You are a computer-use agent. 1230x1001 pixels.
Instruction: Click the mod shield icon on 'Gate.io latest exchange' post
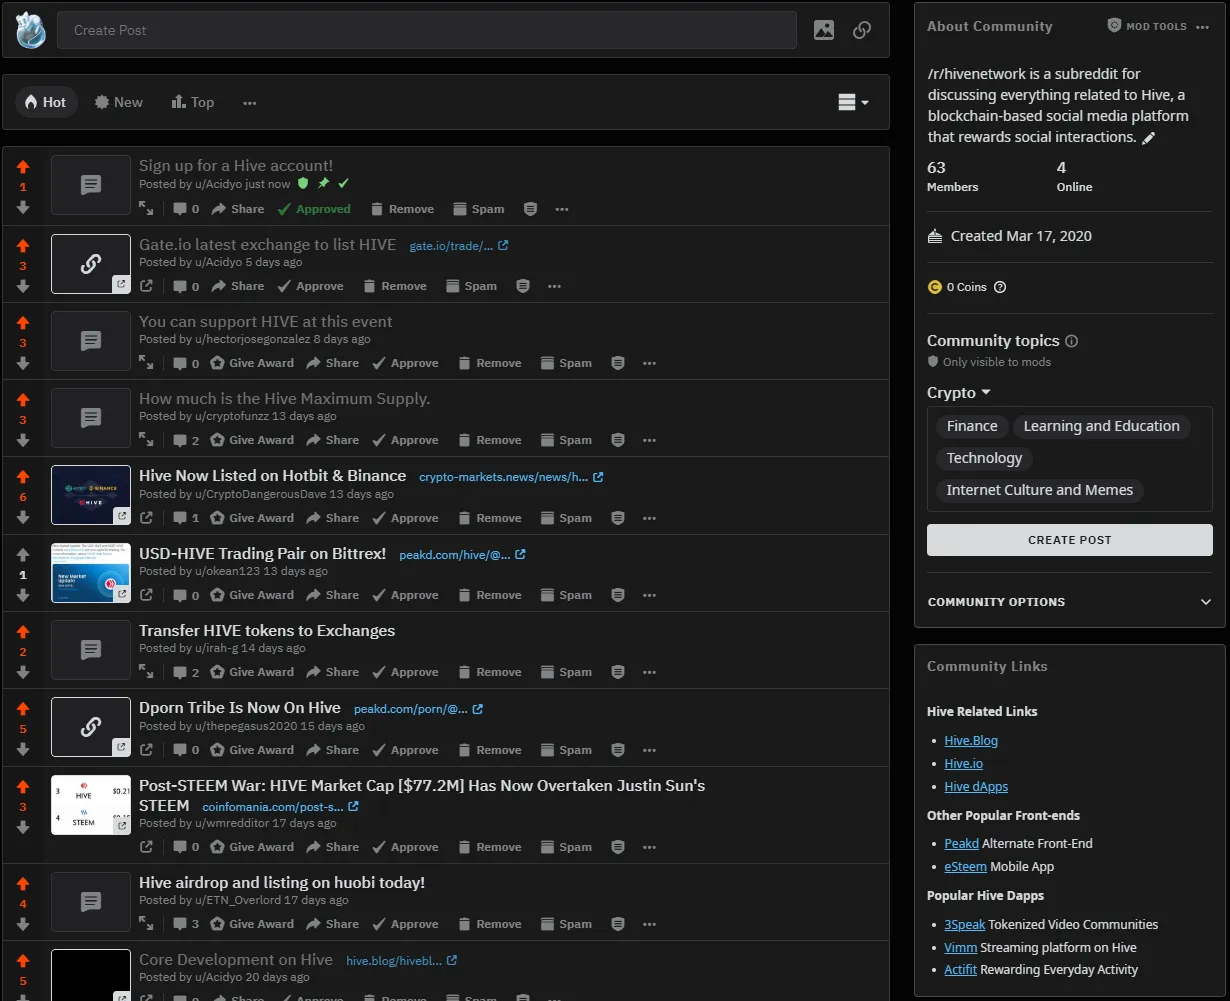click(x=523, y=286)
